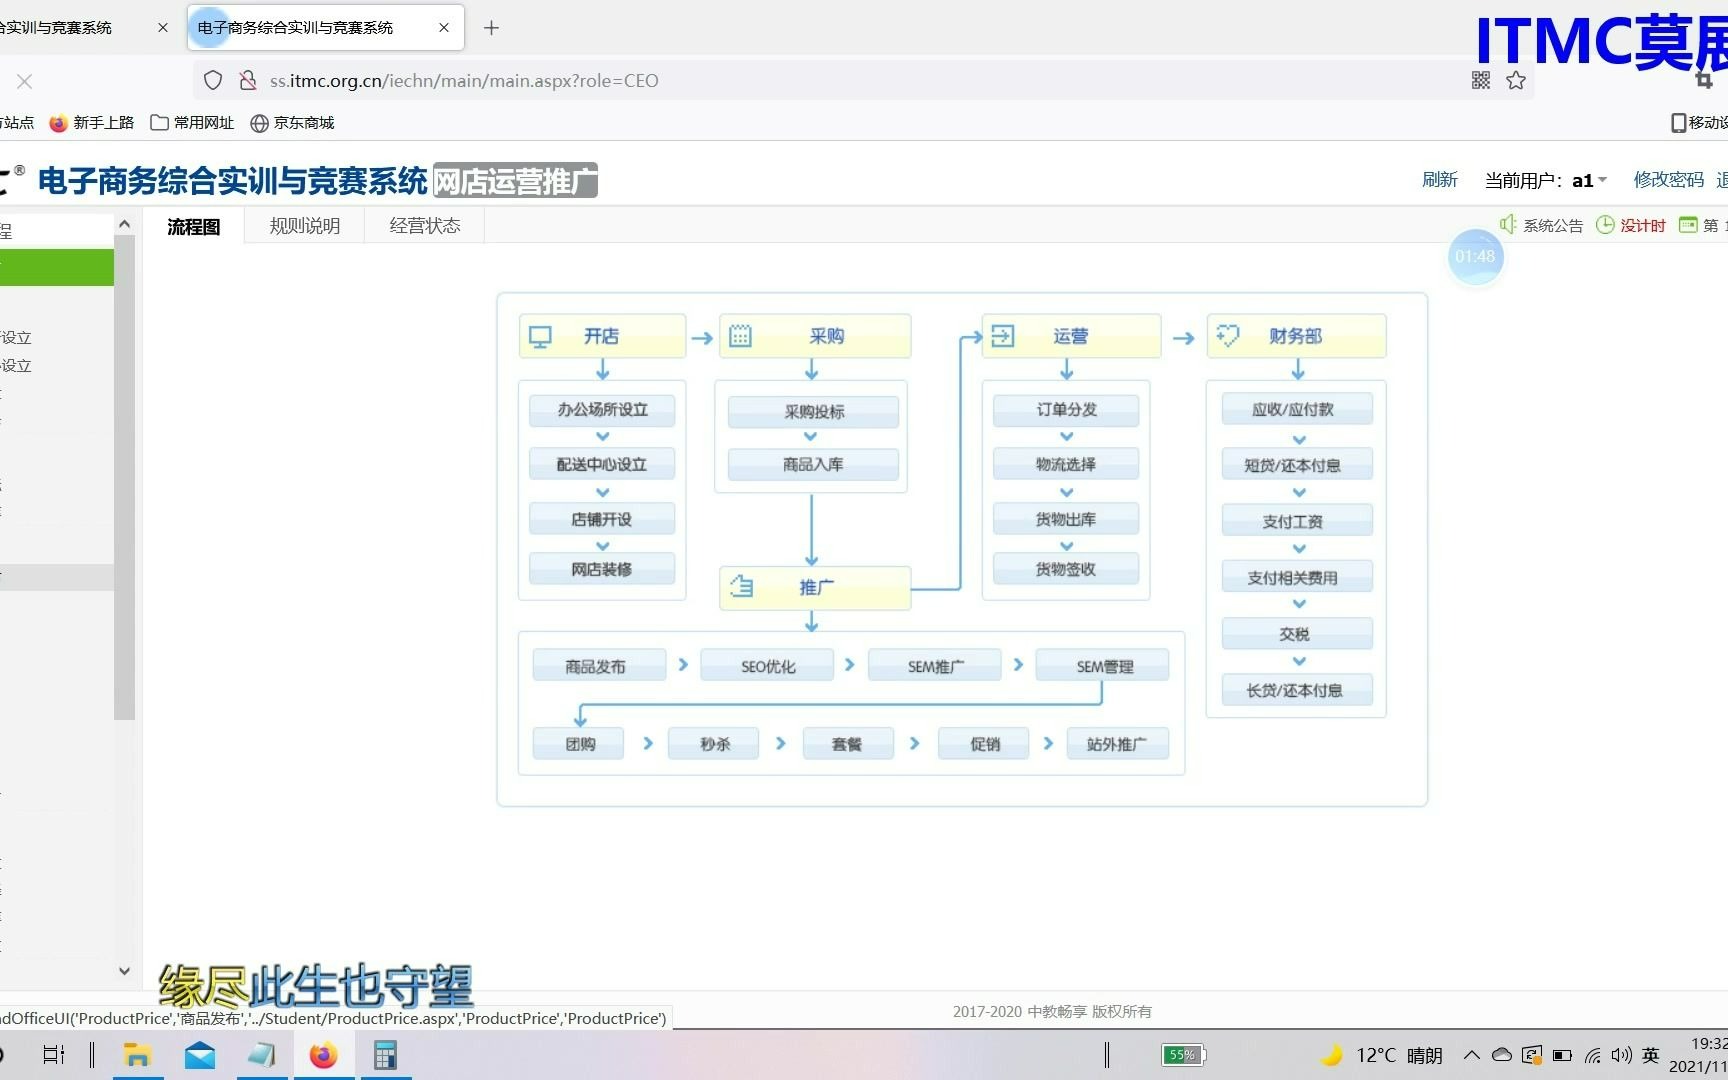This screenshot has width=1728, height=1080.
Task: Toggle the bookmark star in the address bar
Action: [1515, 80]
